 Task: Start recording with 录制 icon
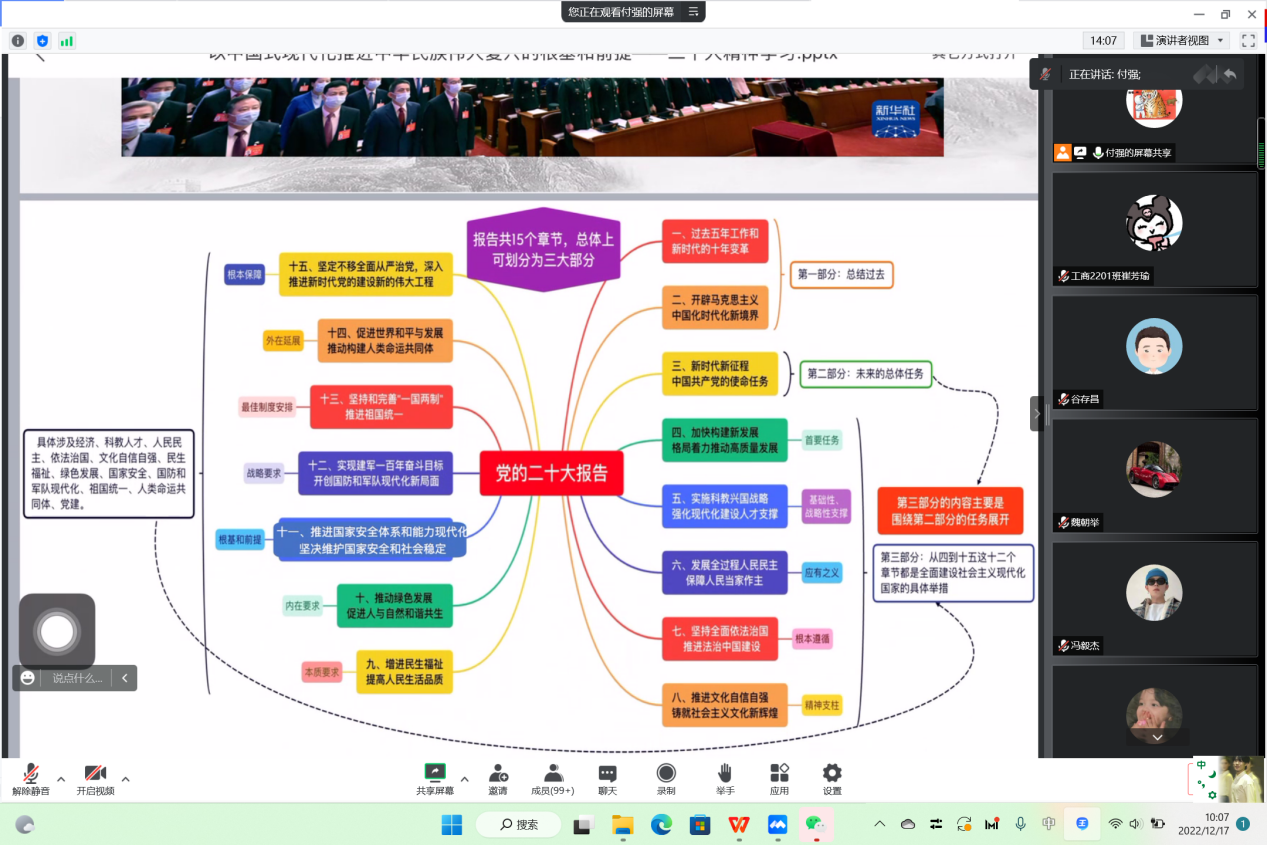coord(666,779)
